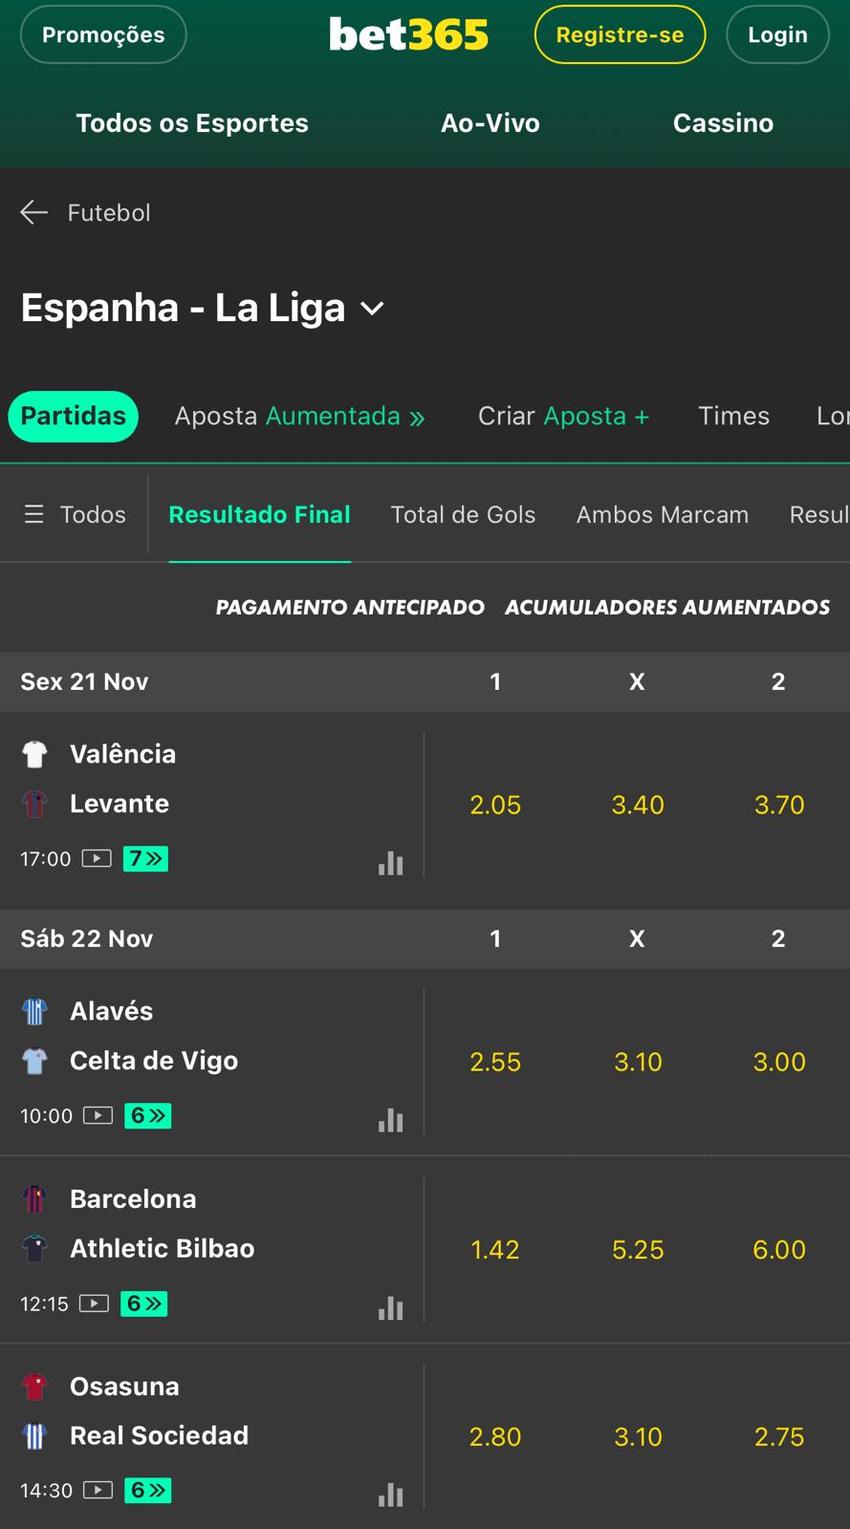Select the 1.42 odds for Barcelona win
Image resolution: width=850 pixels, height=1529 pixels.
tap(494, 1249)
